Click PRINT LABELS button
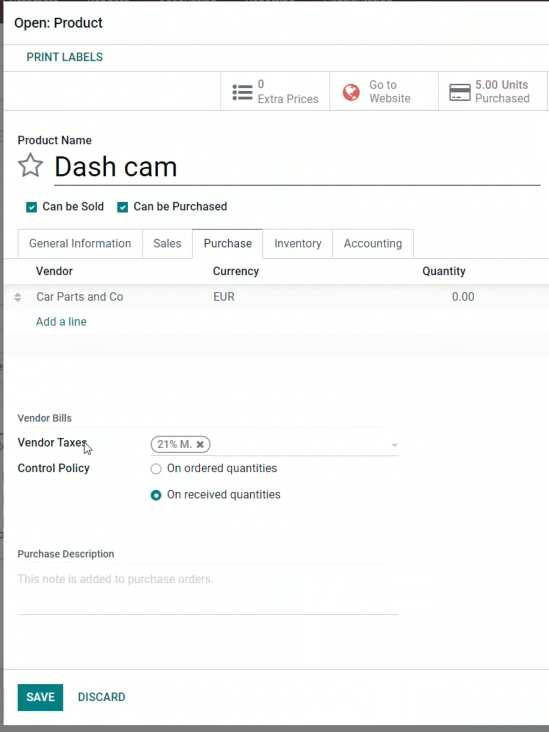Screen dimensions: 549x732 tap(64, 57)
